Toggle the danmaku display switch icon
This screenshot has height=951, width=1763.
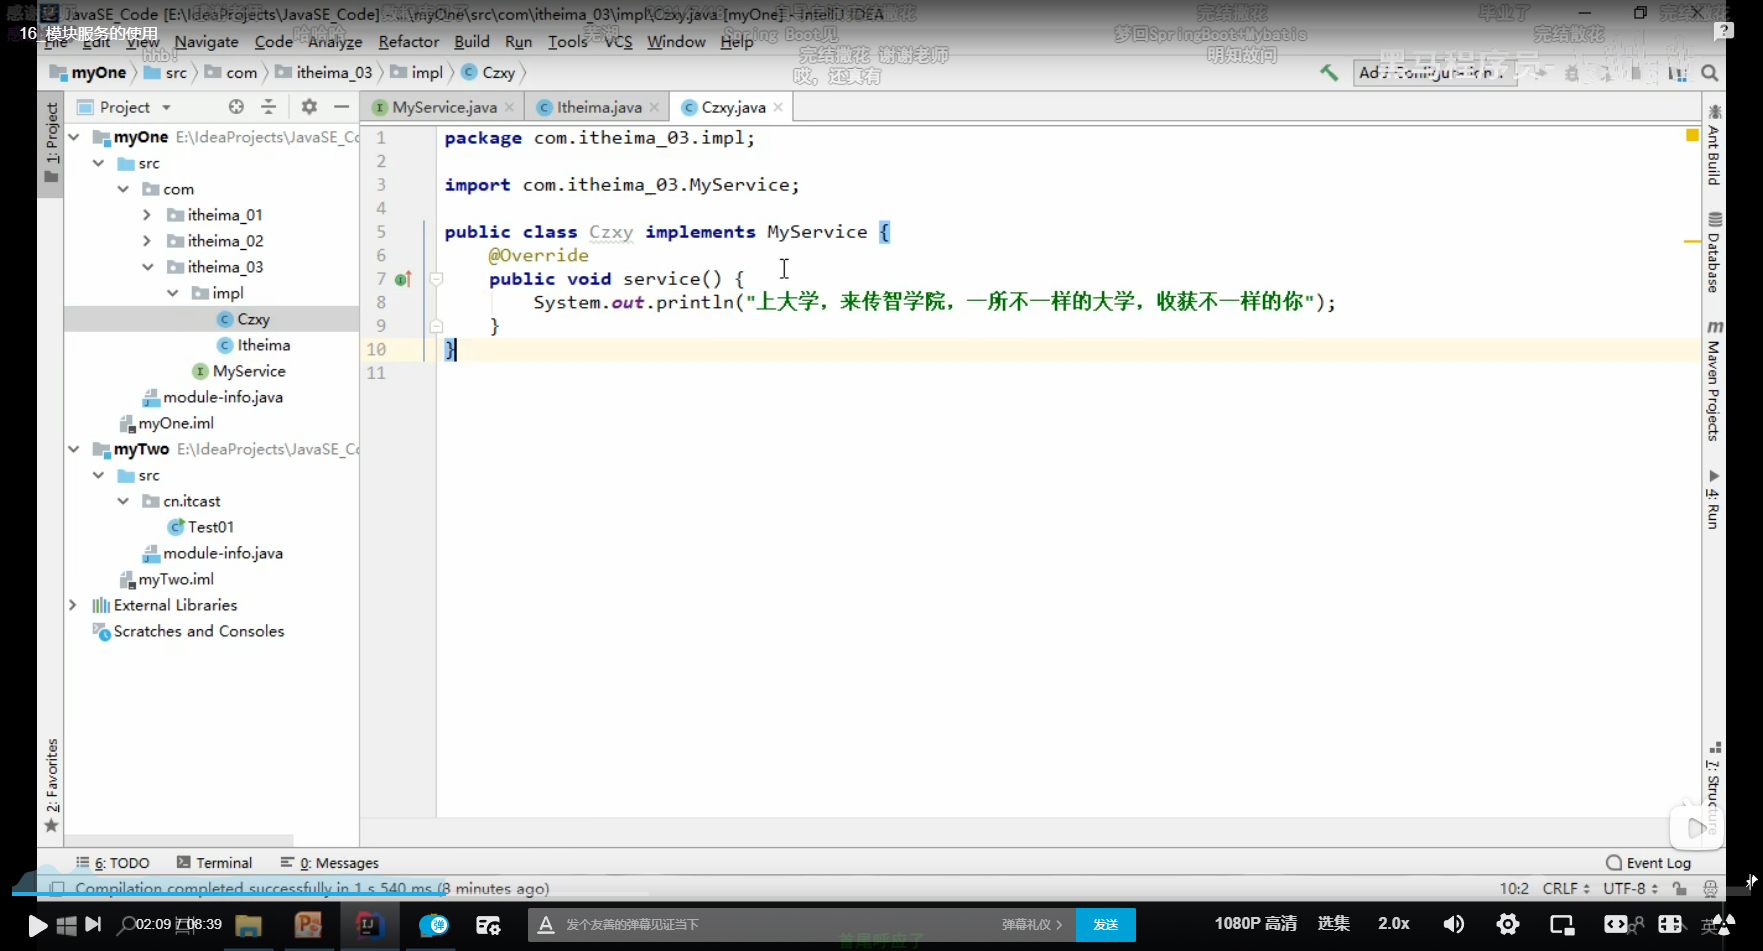[434, 925]
